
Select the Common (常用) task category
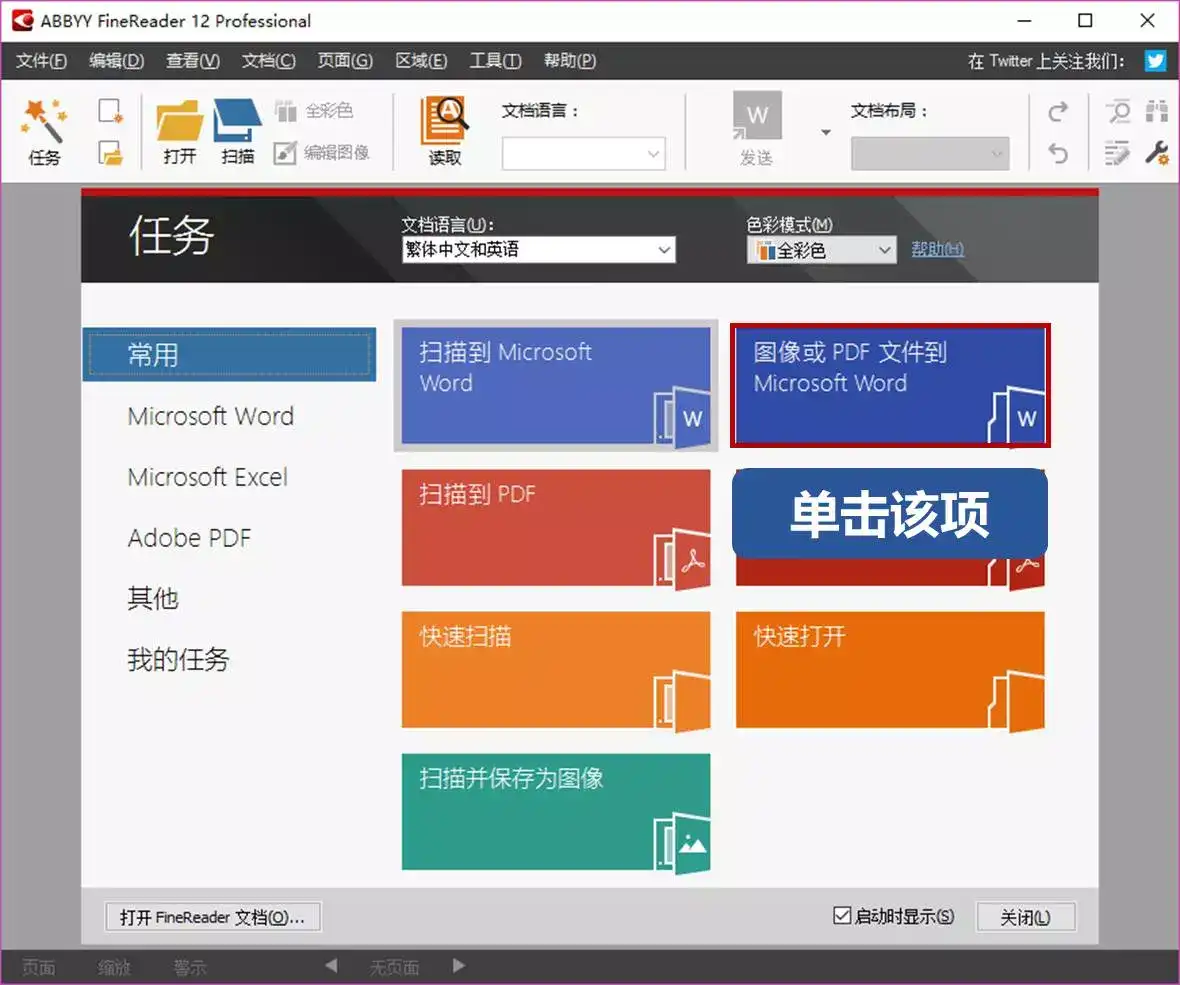229,354
